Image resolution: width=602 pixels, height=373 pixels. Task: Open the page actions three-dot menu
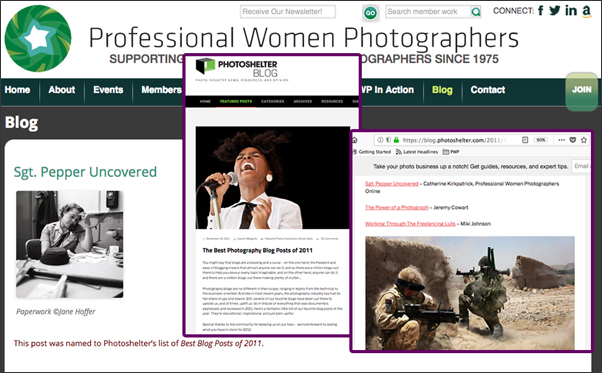click(561, 140)
